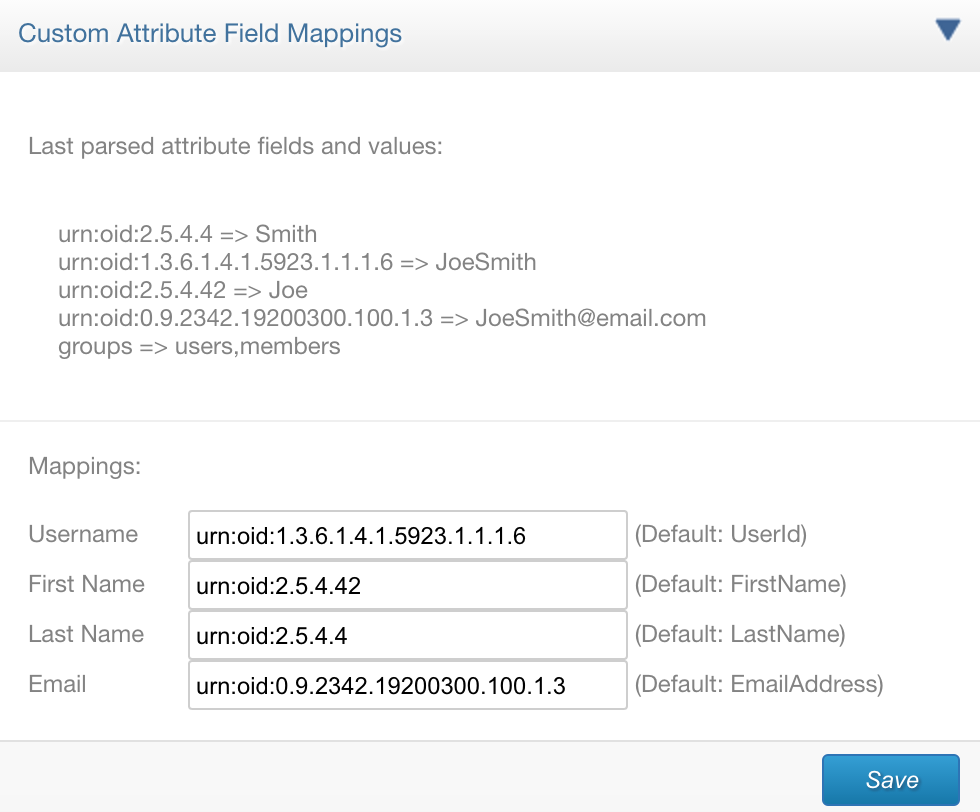This screenshot has width=980, height=812.
Task: Click the Custom Attribute Field Mappings title
Action: click(210, 34)
